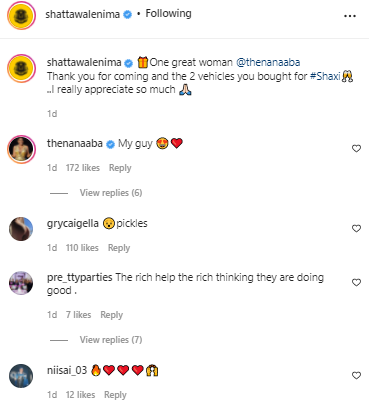Image resolution: width=369 pixels, height=401 pixels.
Task: Open the @thenanaaba mention link
Action: [x=268, y=62]
